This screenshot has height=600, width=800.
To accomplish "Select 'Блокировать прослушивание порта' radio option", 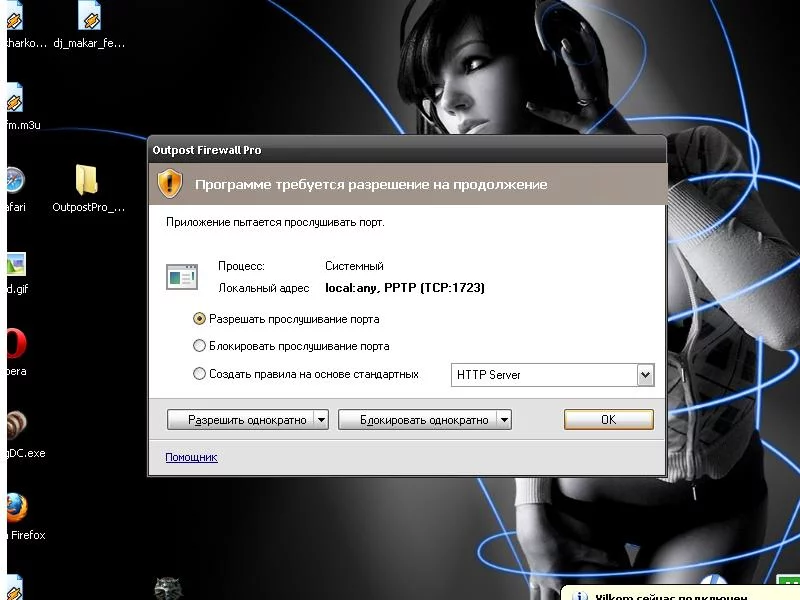I will (x=199, y=346).
